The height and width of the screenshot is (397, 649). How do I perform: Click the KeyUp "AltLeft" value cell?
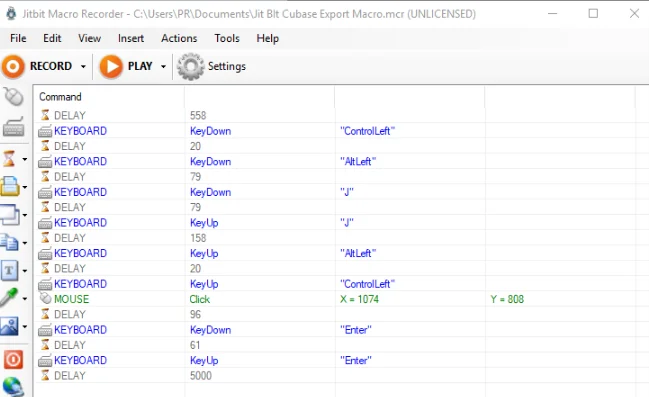358,253
